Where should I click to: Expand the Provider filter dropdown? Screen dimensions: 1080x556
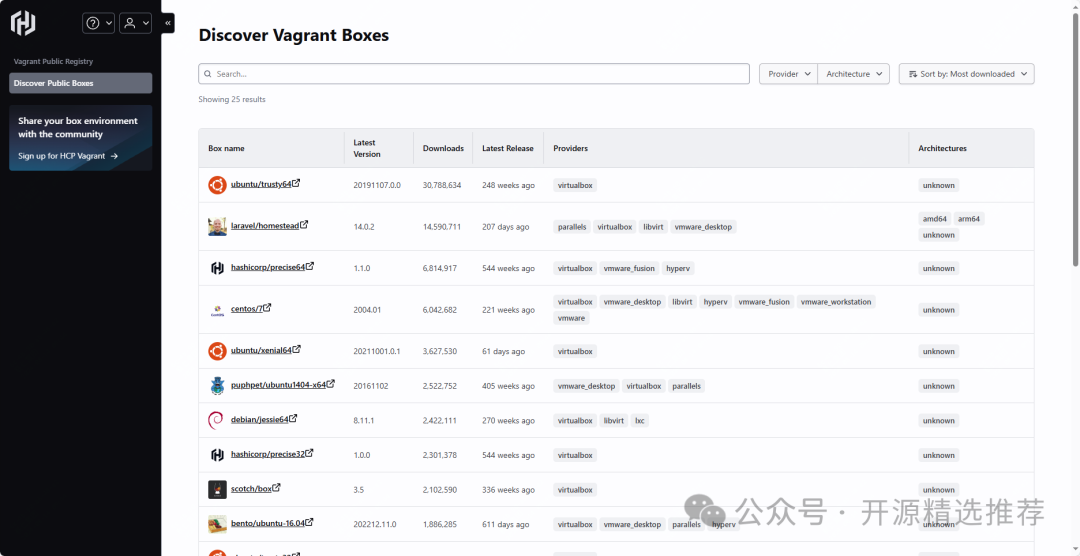(789, 74)
